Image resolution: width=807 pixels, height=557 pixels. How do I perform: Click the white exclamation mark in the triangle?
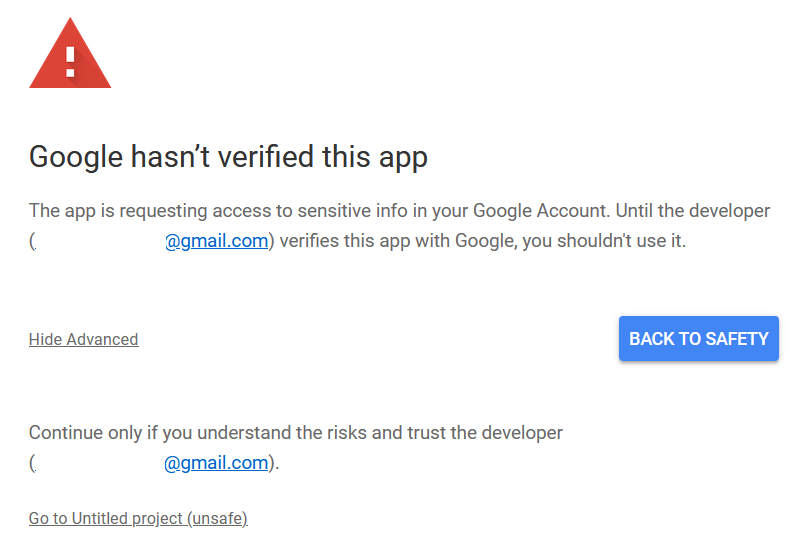[71, 62]
